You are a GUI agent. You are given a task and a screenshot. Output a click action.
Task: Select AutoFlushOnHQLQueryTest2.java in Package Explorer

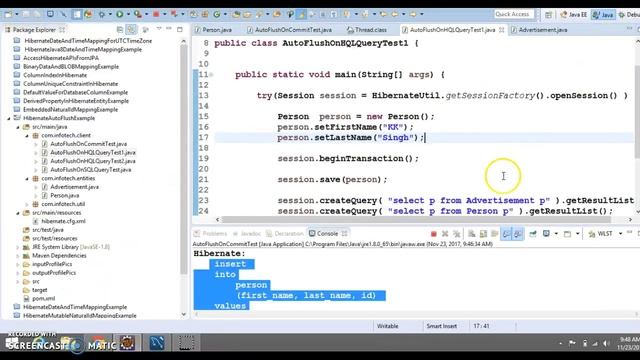93,161
